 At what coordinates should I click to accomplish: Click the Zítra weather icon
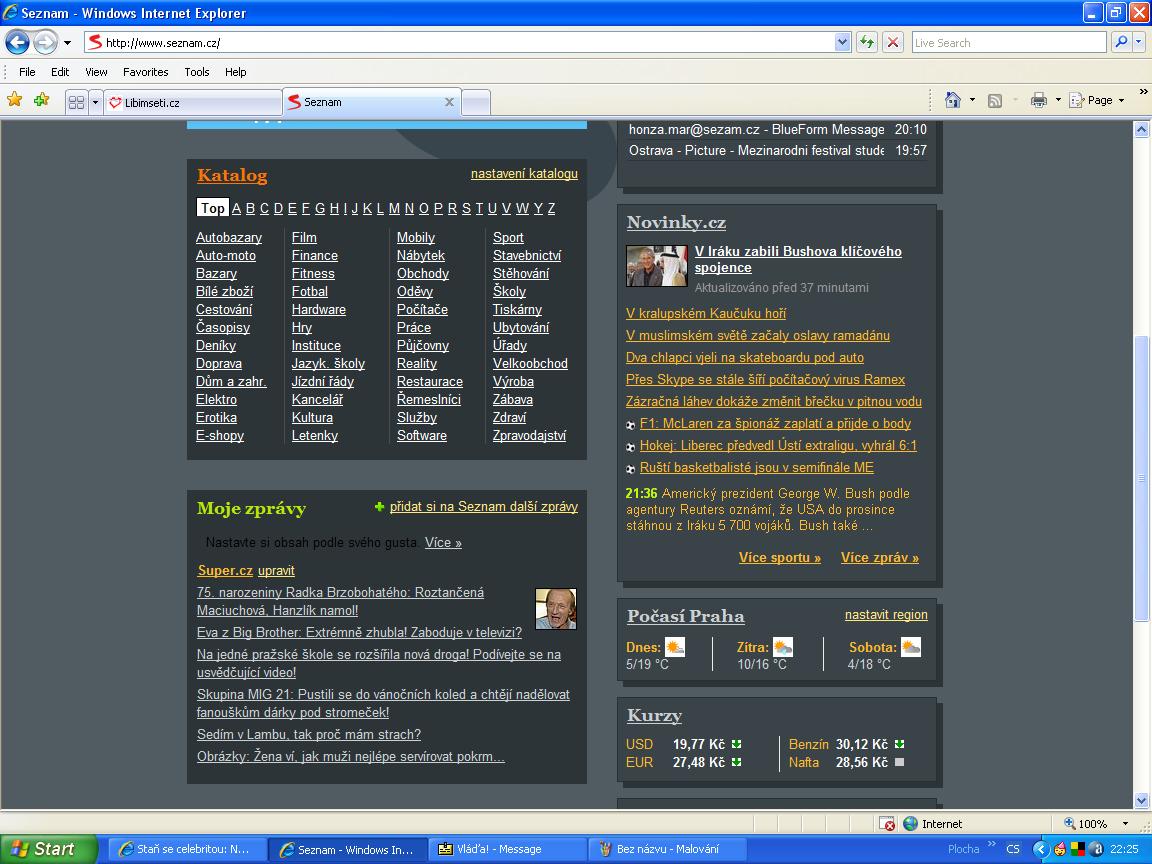click(783, 647)
